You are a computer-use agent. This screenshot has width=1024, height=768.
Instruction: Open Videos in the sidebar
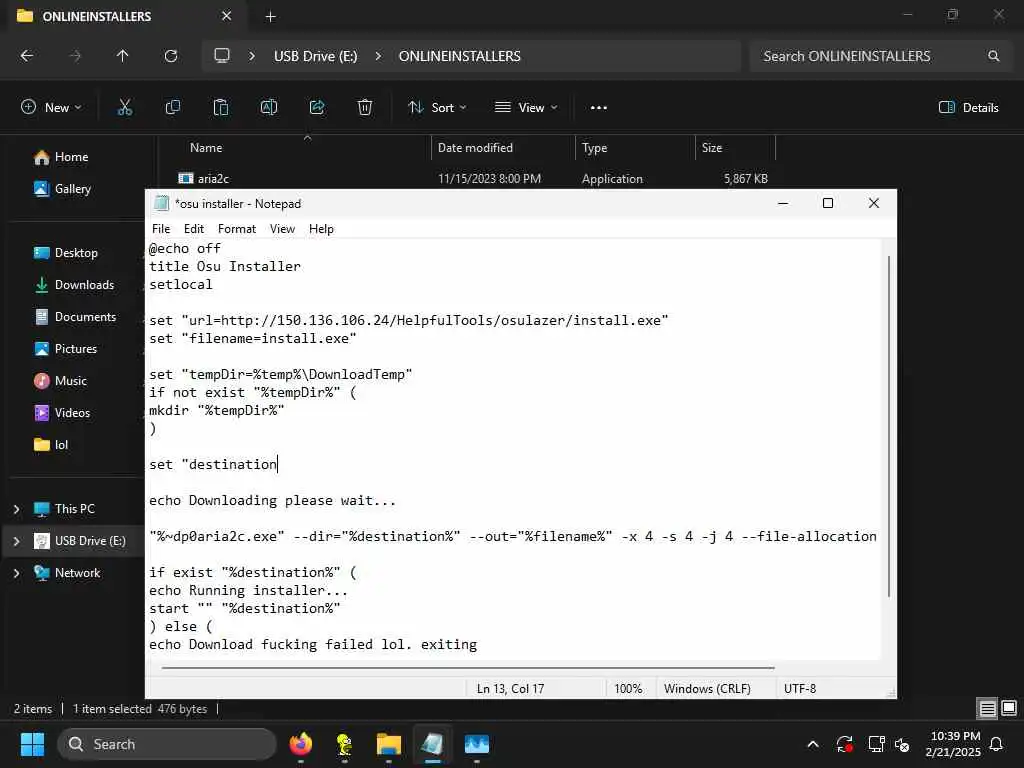pyautogui.click(x=72, y=413)
